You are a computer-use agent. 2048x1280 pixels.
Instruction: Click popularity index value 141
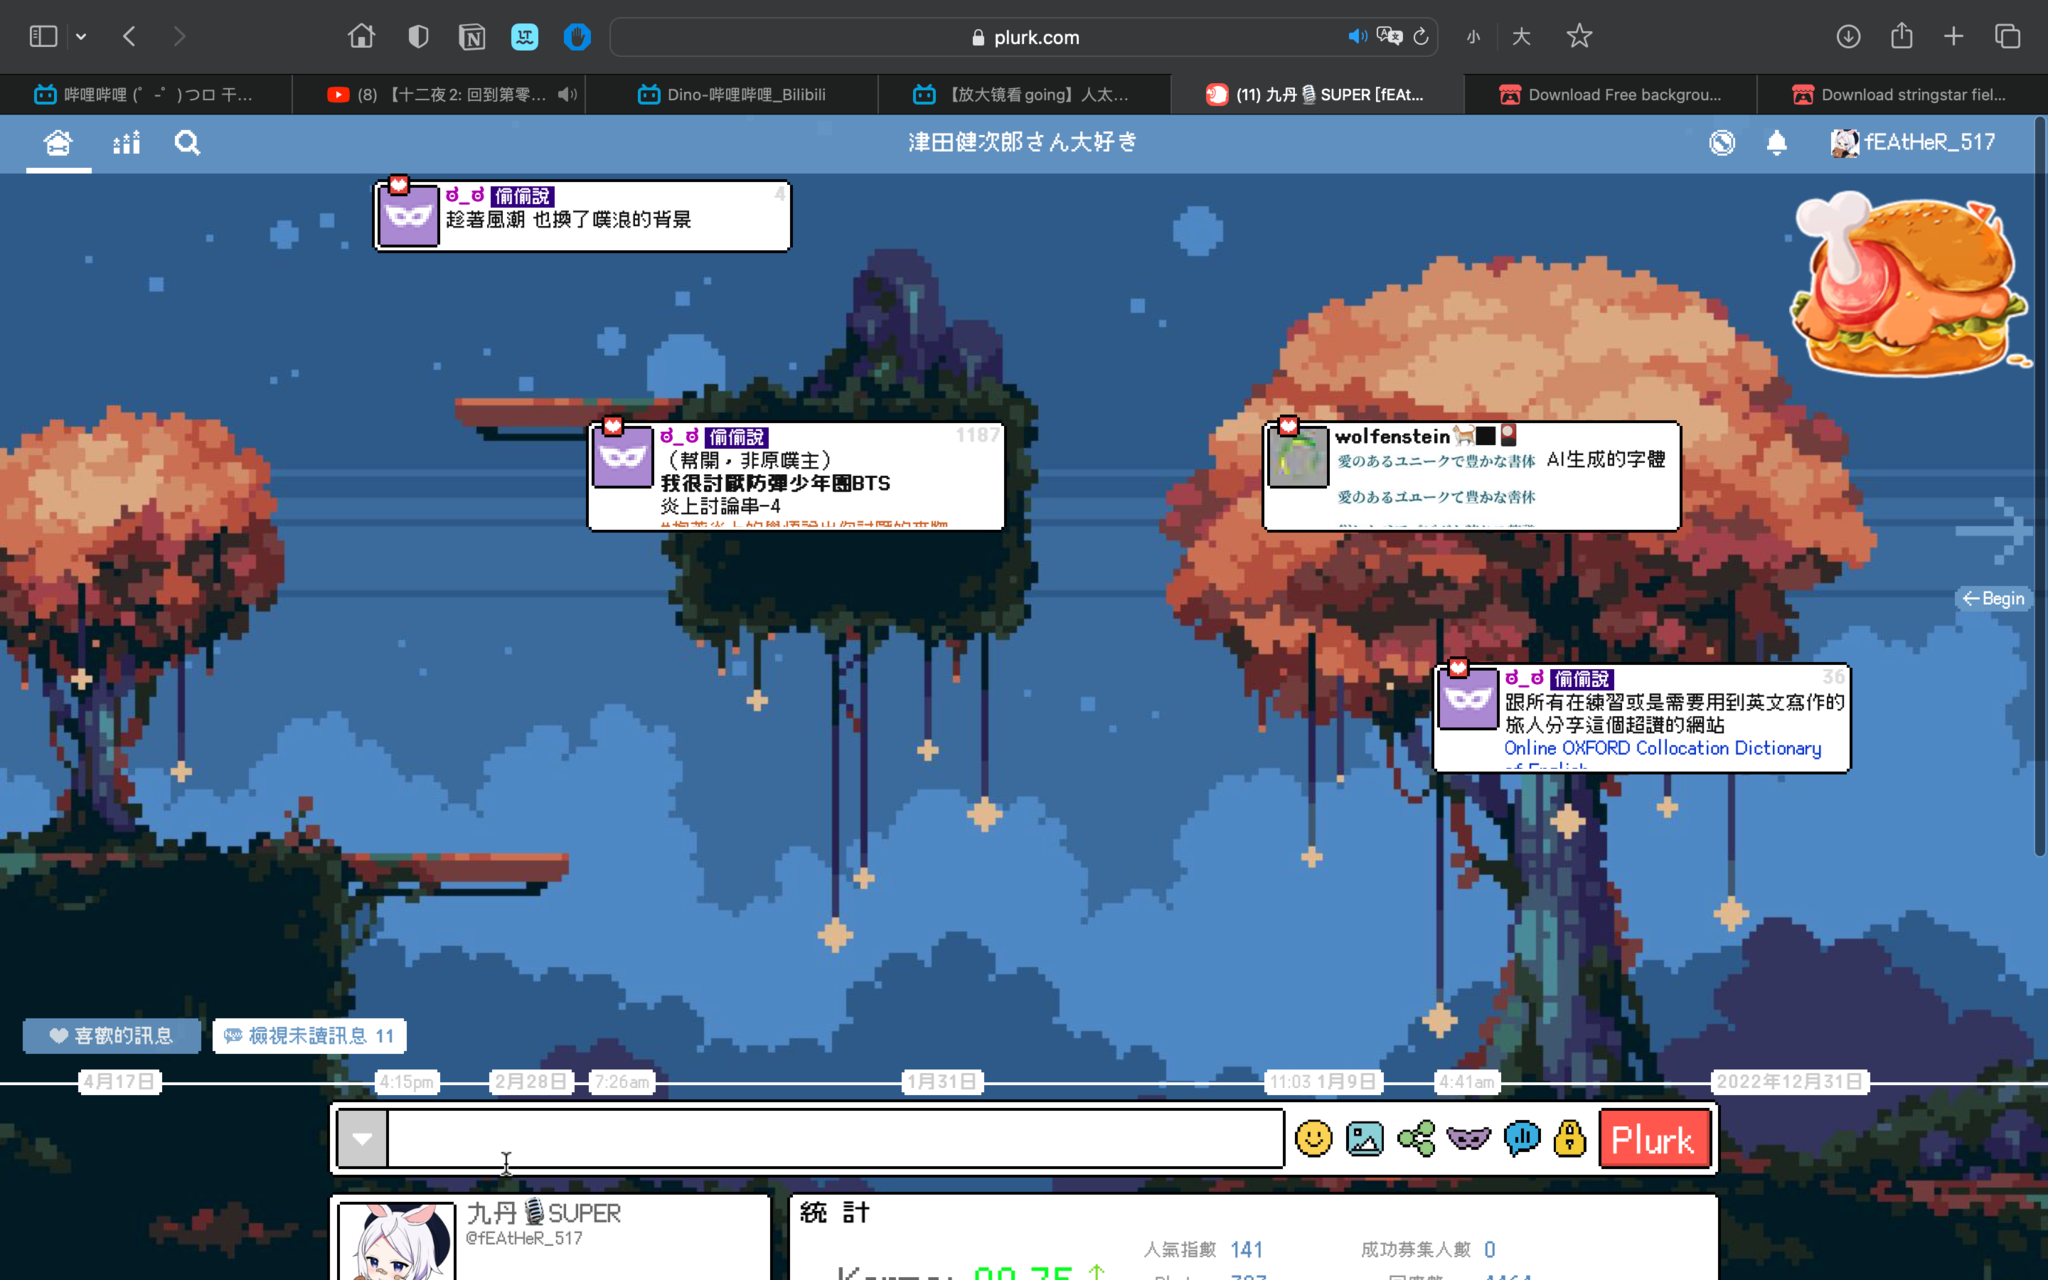1246,1249
